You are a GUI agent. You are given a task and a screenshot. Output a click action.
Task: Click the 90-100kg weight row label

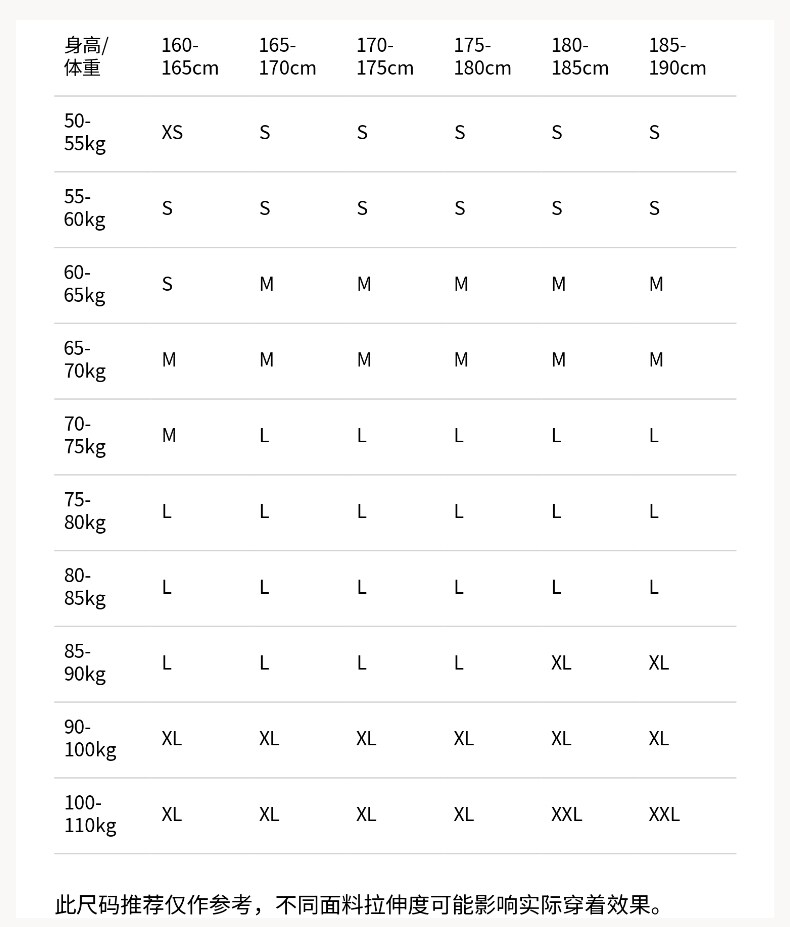pyautogui.click(x=90, y=739)
